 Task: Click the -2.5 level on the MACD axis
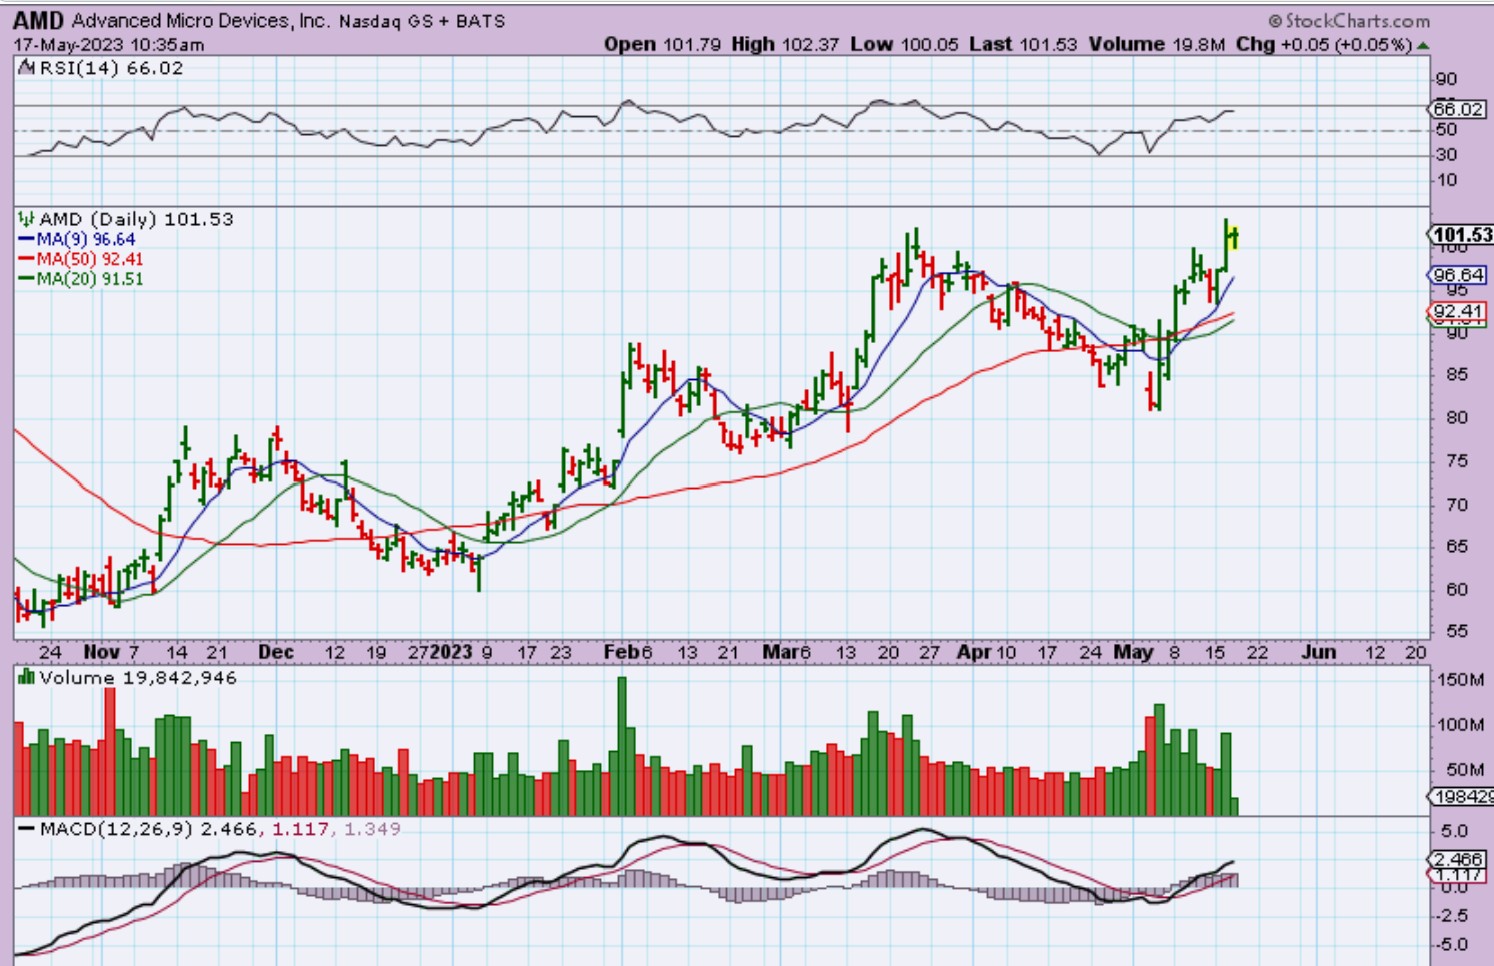pyautogui.click(x=1451, y=916)
